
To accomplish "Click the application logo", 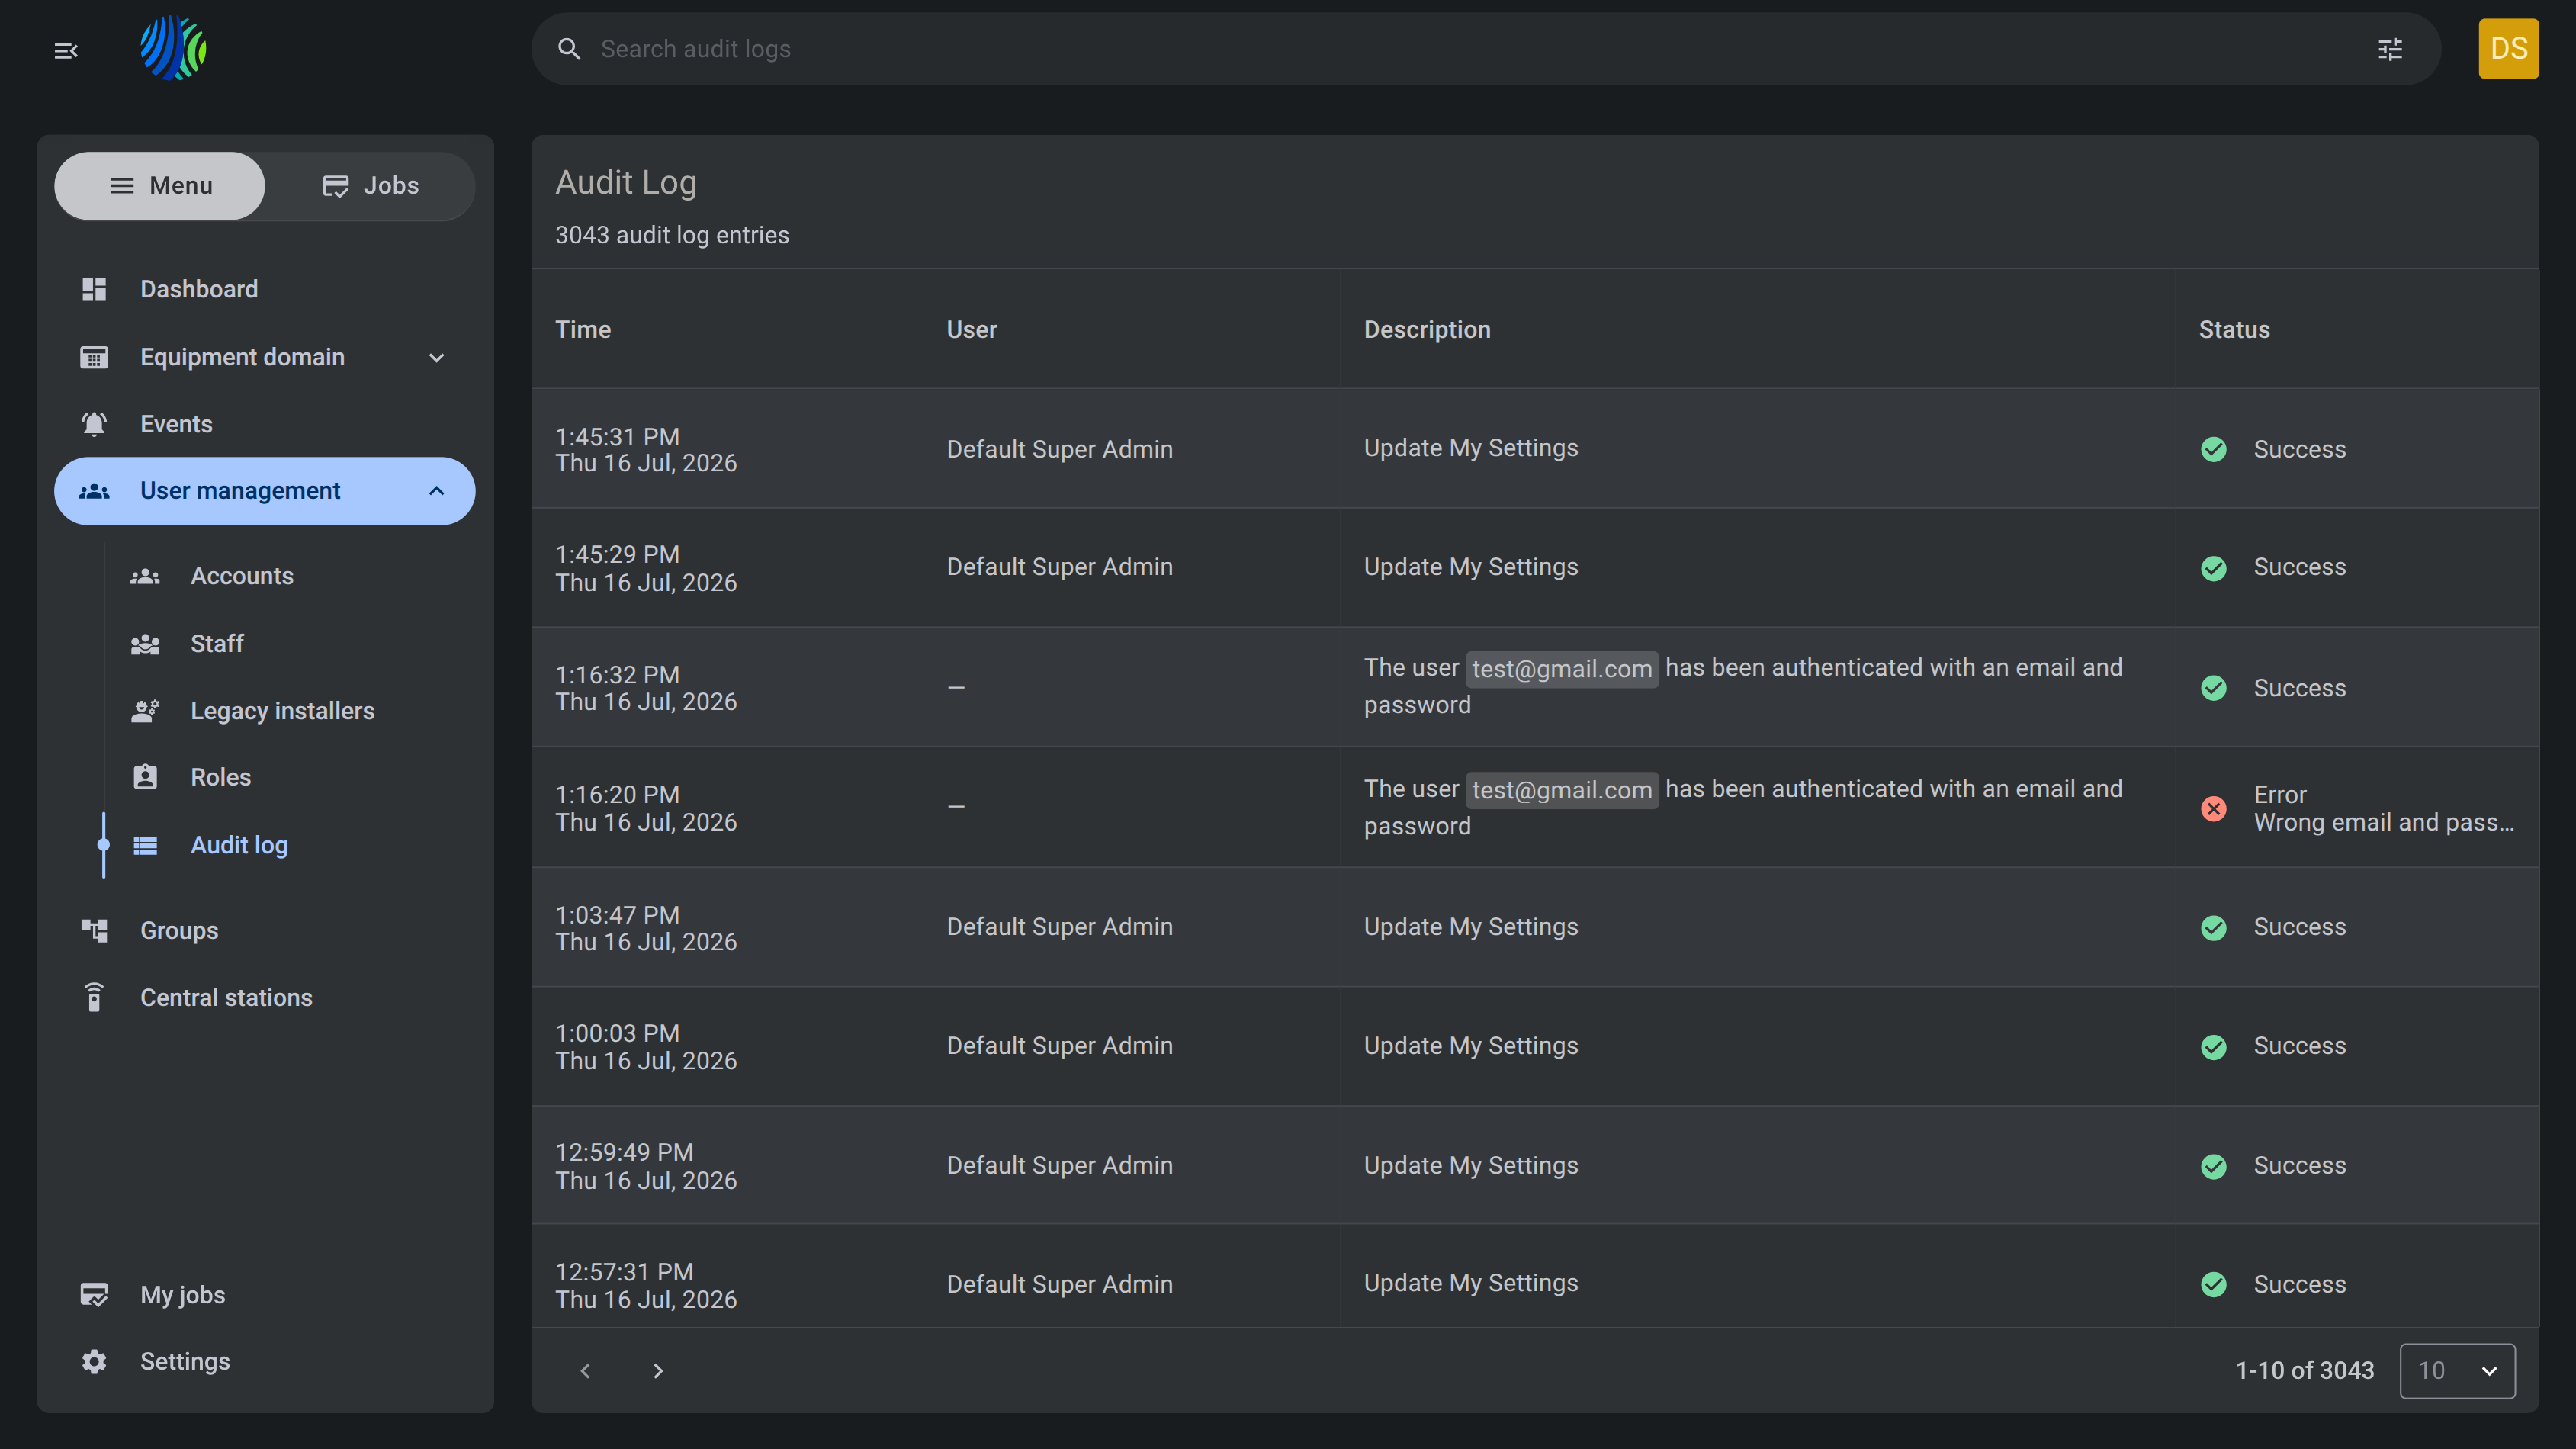I will [x=173, y=48].
